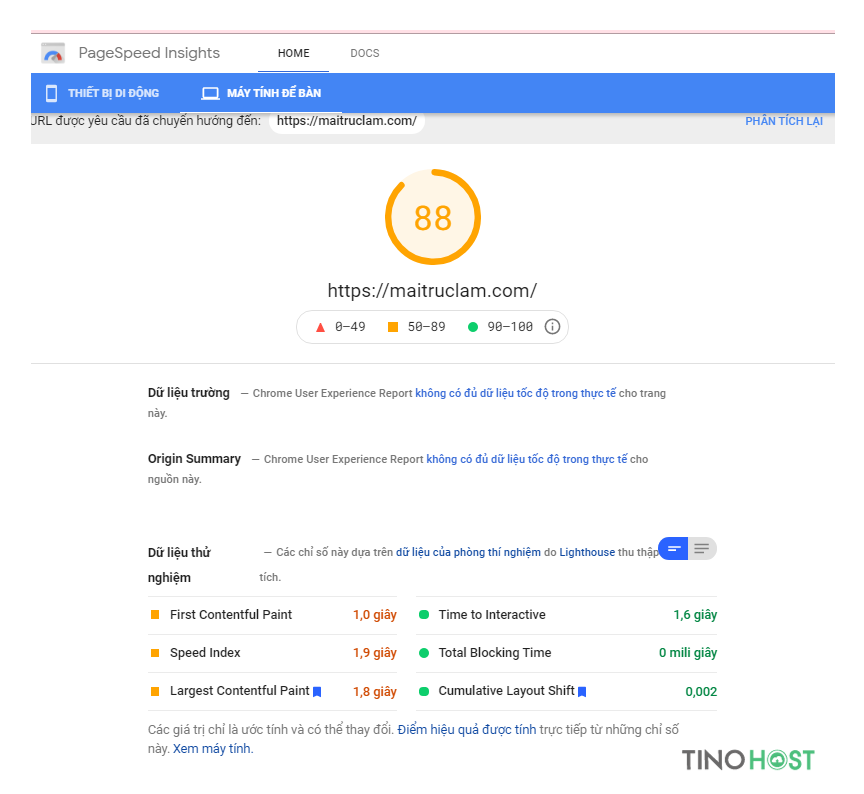Image resolution: width=864 pixels, height=794 pixels.
Task: Click the Time to Interactive label
Action: pos(492,615)
